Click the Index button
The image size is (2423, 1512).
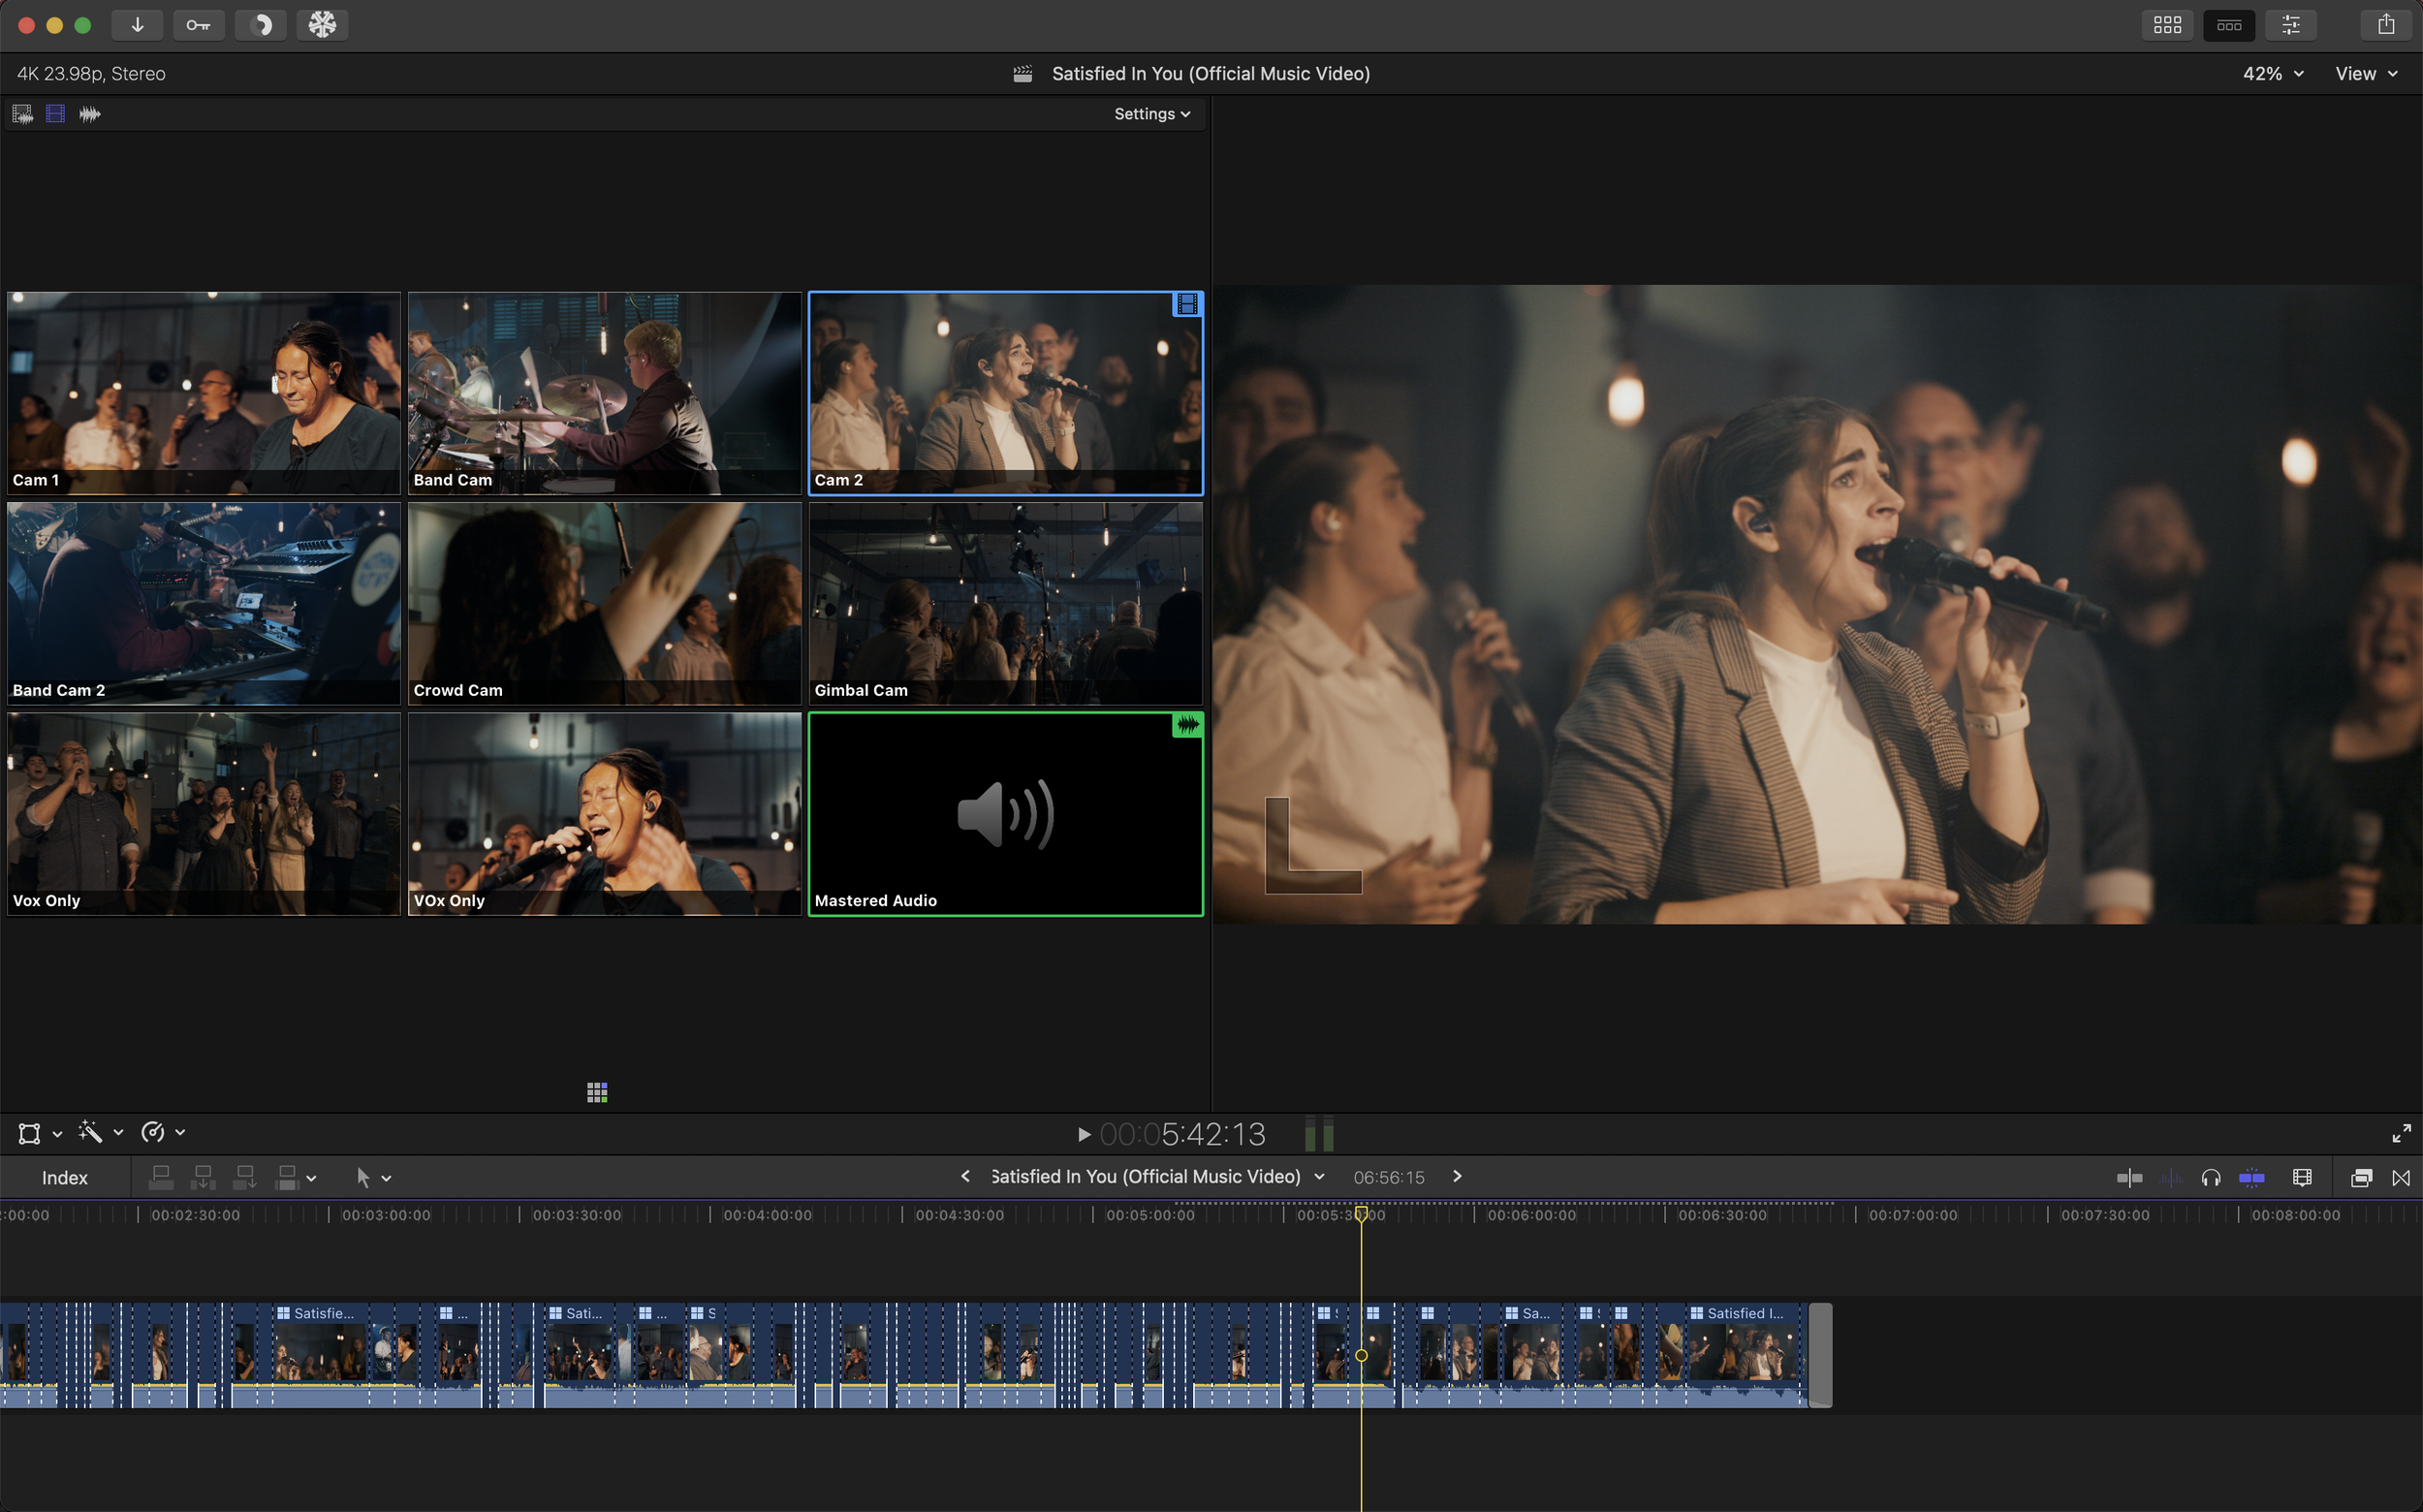point(64,1177)
